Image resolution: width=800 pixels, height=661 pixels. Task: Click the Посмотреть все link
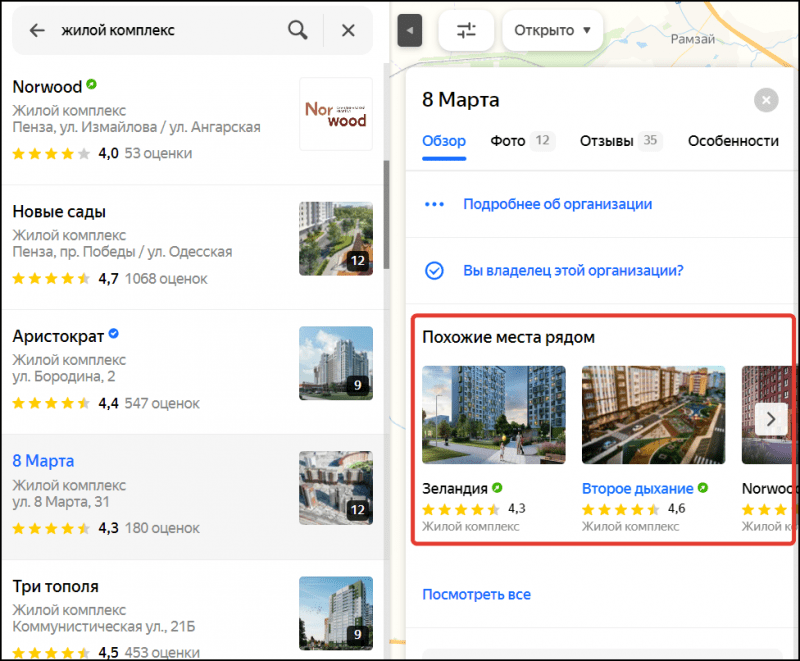[x=476, y=594]
